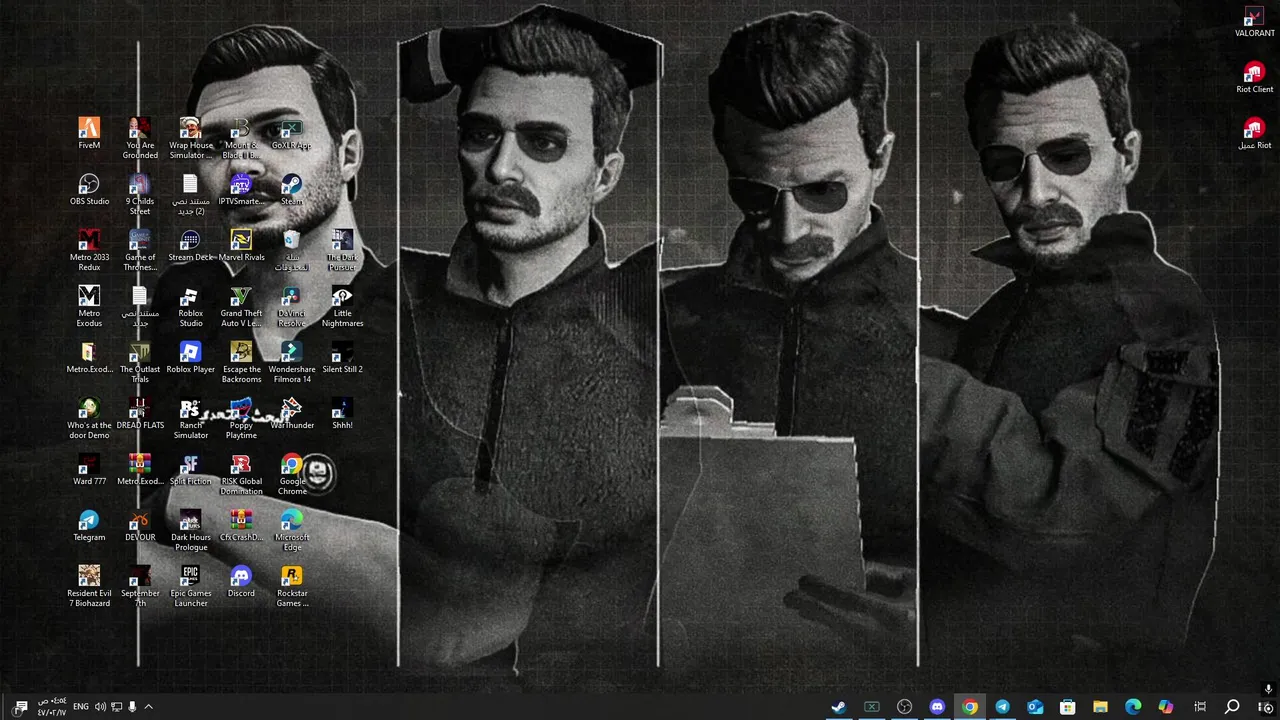
Task: Select the Discord desktop shortcut
Action: 241,581
